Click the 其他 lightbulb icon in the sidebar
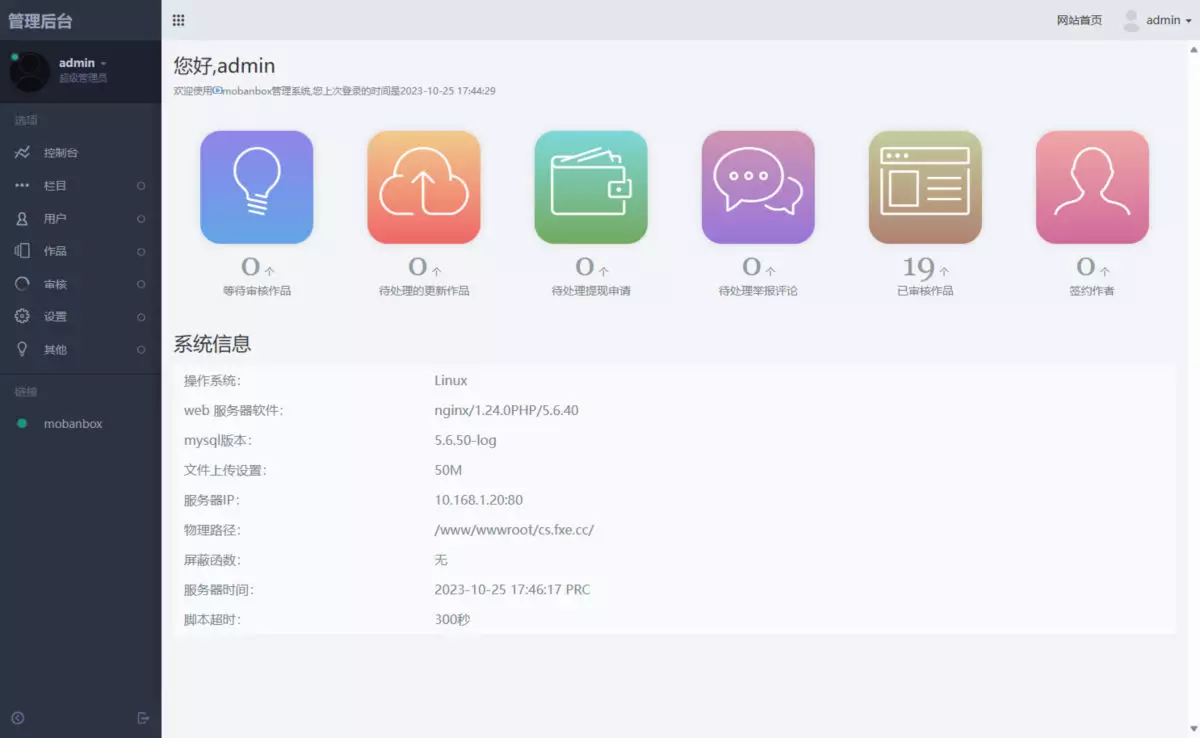 pyautogui.click(x=22, y=349)
